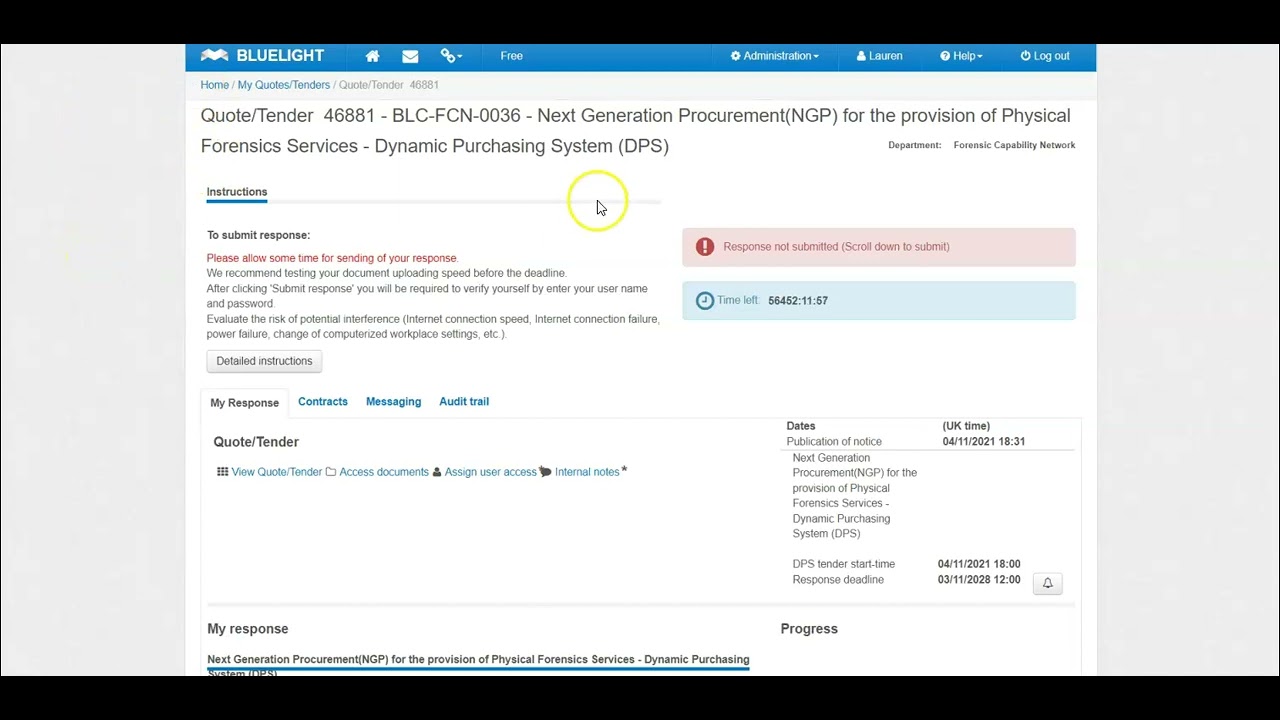This screenshot has width=1280, height=720.
Task: Switch to the Contracts tab
Action: coord(323,402)
